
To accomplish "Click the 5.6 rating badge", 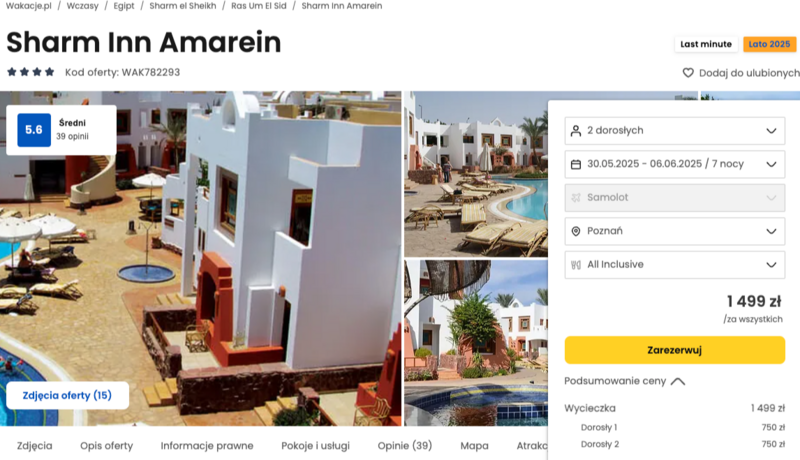I will coord(34,130).
